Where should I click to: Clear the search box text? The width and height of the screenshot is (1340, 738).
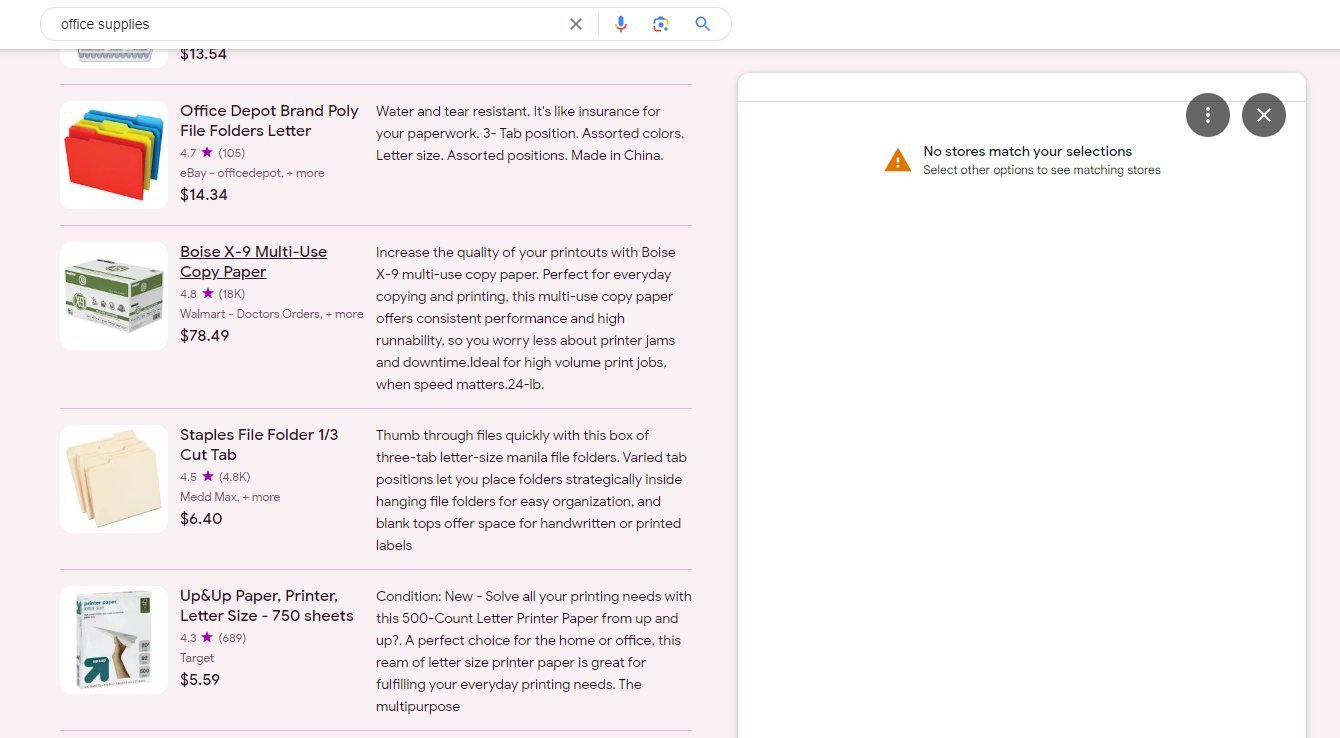(576, 24)
